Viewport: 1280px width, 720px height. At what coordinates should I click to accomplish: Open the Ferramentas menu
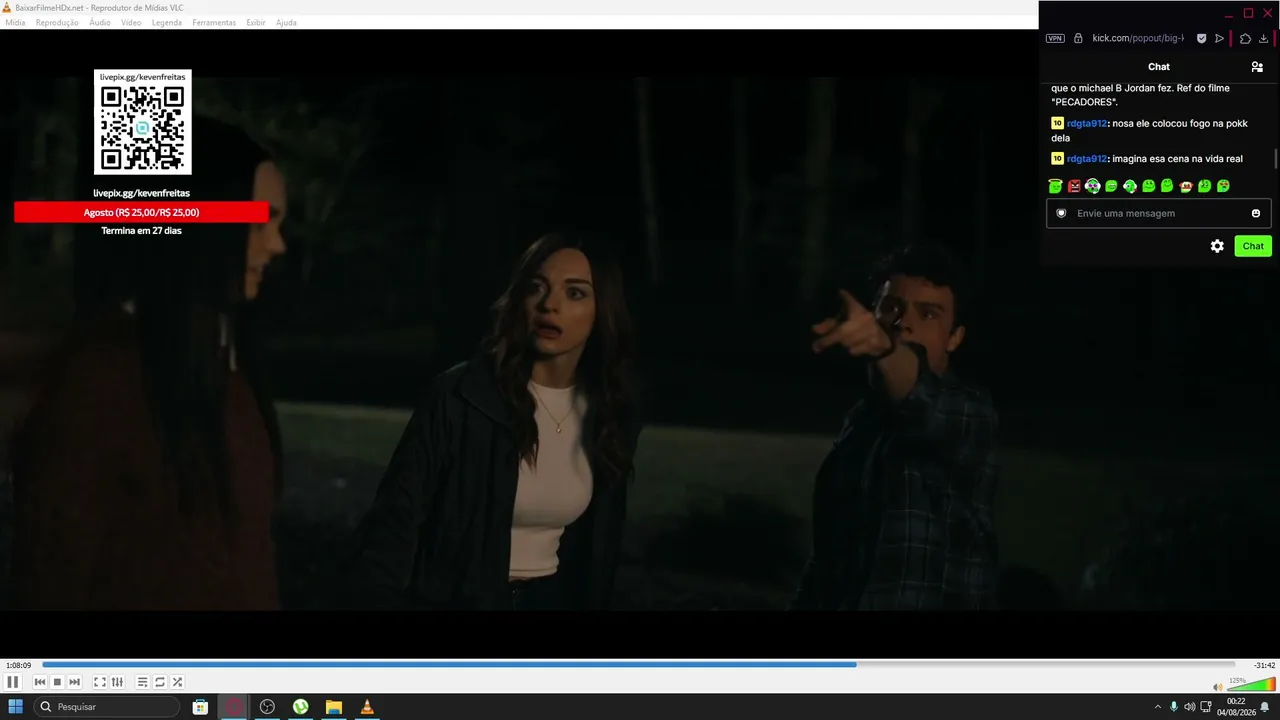coord(214,22)
